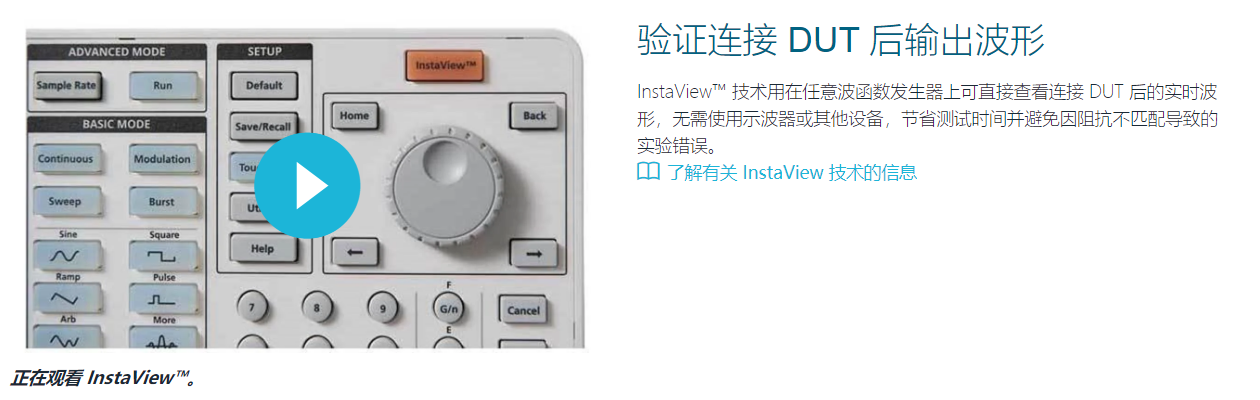The height and width of the screenshot is (400, 1260).
Task: Click the left arrow key
Action: click(x=355, y=252)
